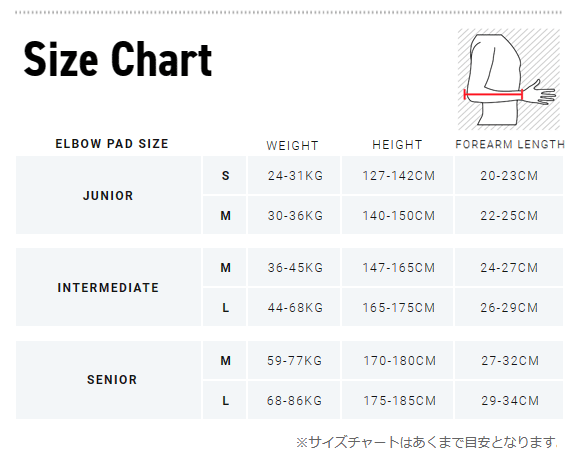
Task: Select the SENIOR category cell
Action: coord(108,380)
